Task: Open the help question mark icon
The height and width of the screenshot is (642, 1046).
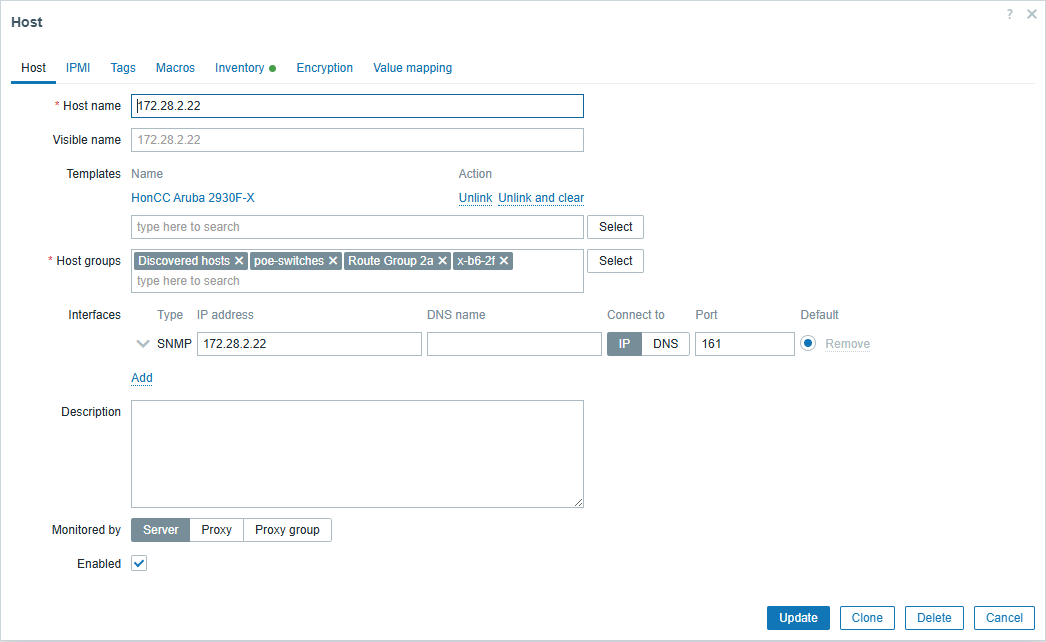Action: coord(1010,14)
